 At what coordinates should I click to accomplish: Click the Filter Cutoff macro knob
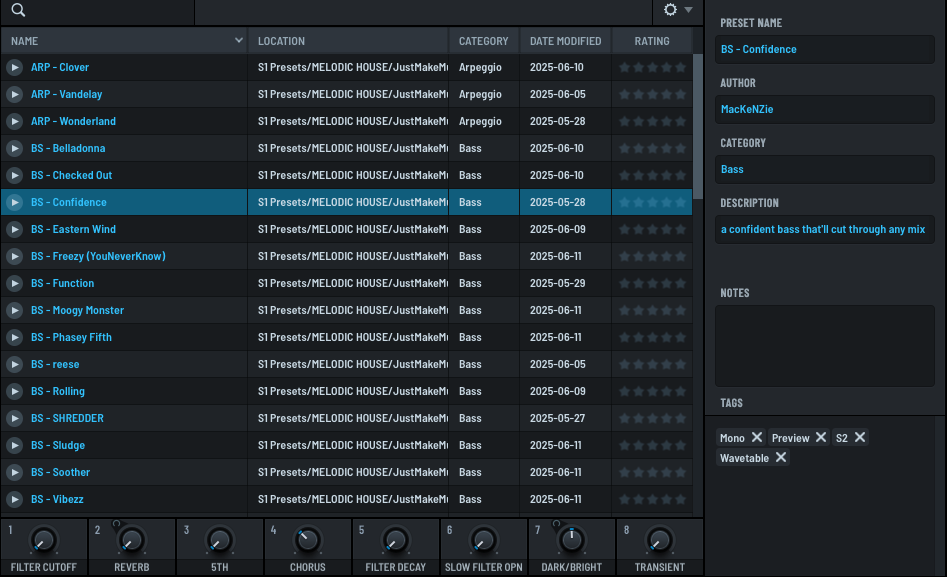pos(43,541)
